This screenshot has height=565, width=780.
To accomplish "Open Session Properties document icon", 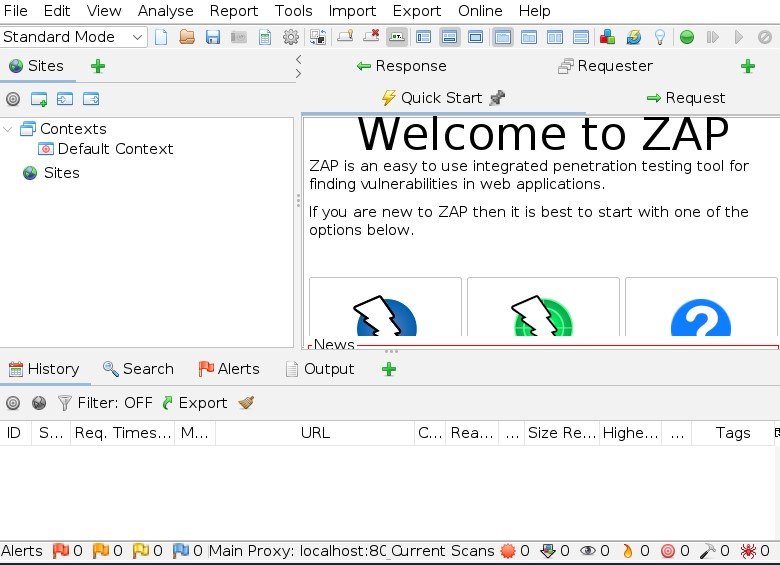I will (265, 37).
